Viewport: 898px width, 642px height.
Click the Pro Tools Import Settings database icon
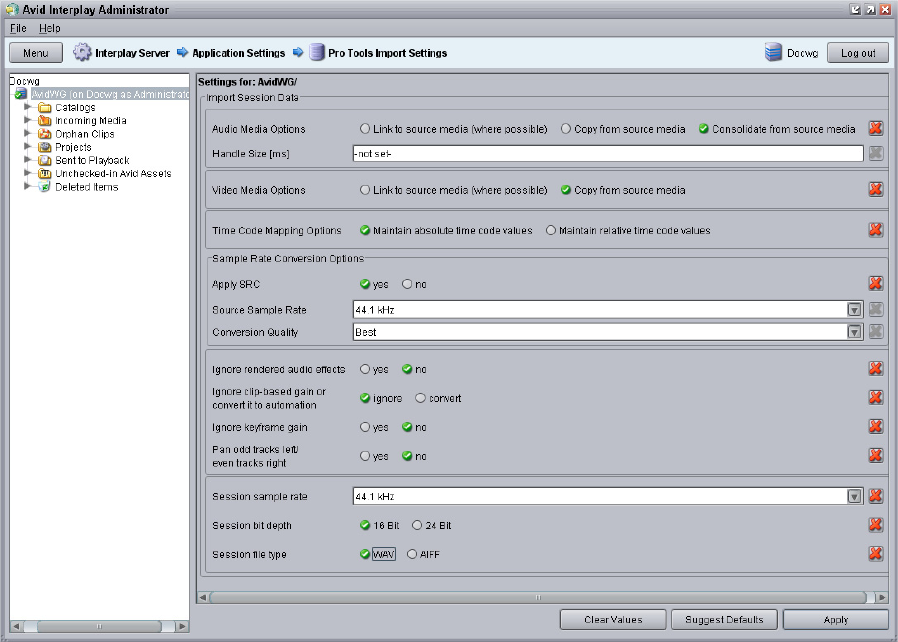(x=317, y=52)
